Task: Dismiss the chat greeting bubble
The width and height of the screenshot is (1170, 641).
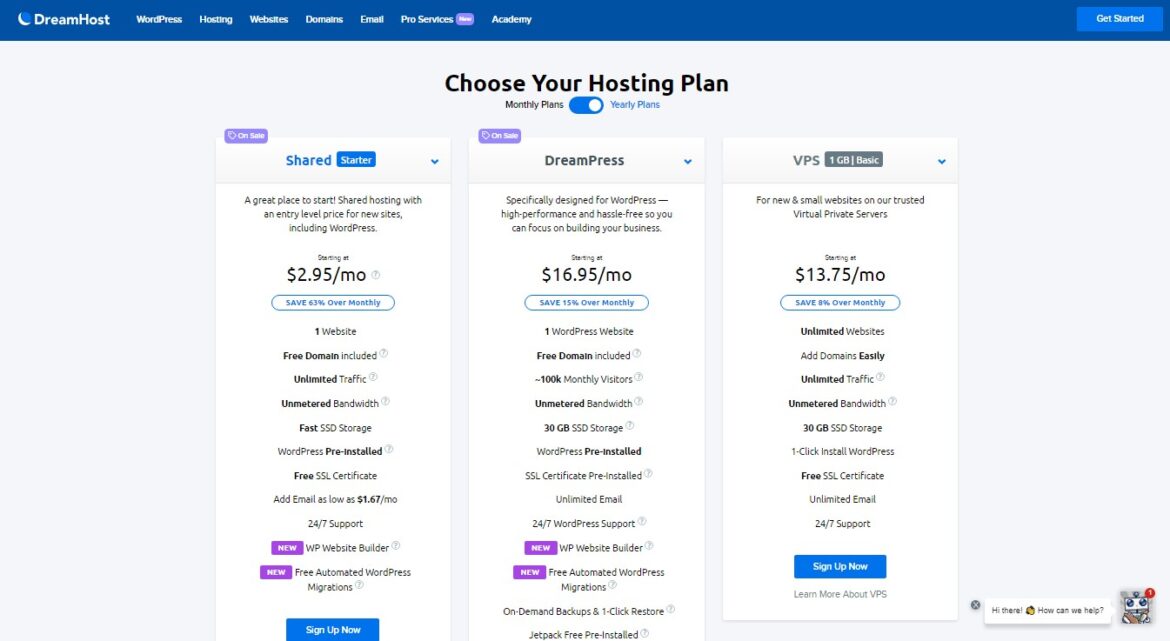Action: (x=975, y=604)
